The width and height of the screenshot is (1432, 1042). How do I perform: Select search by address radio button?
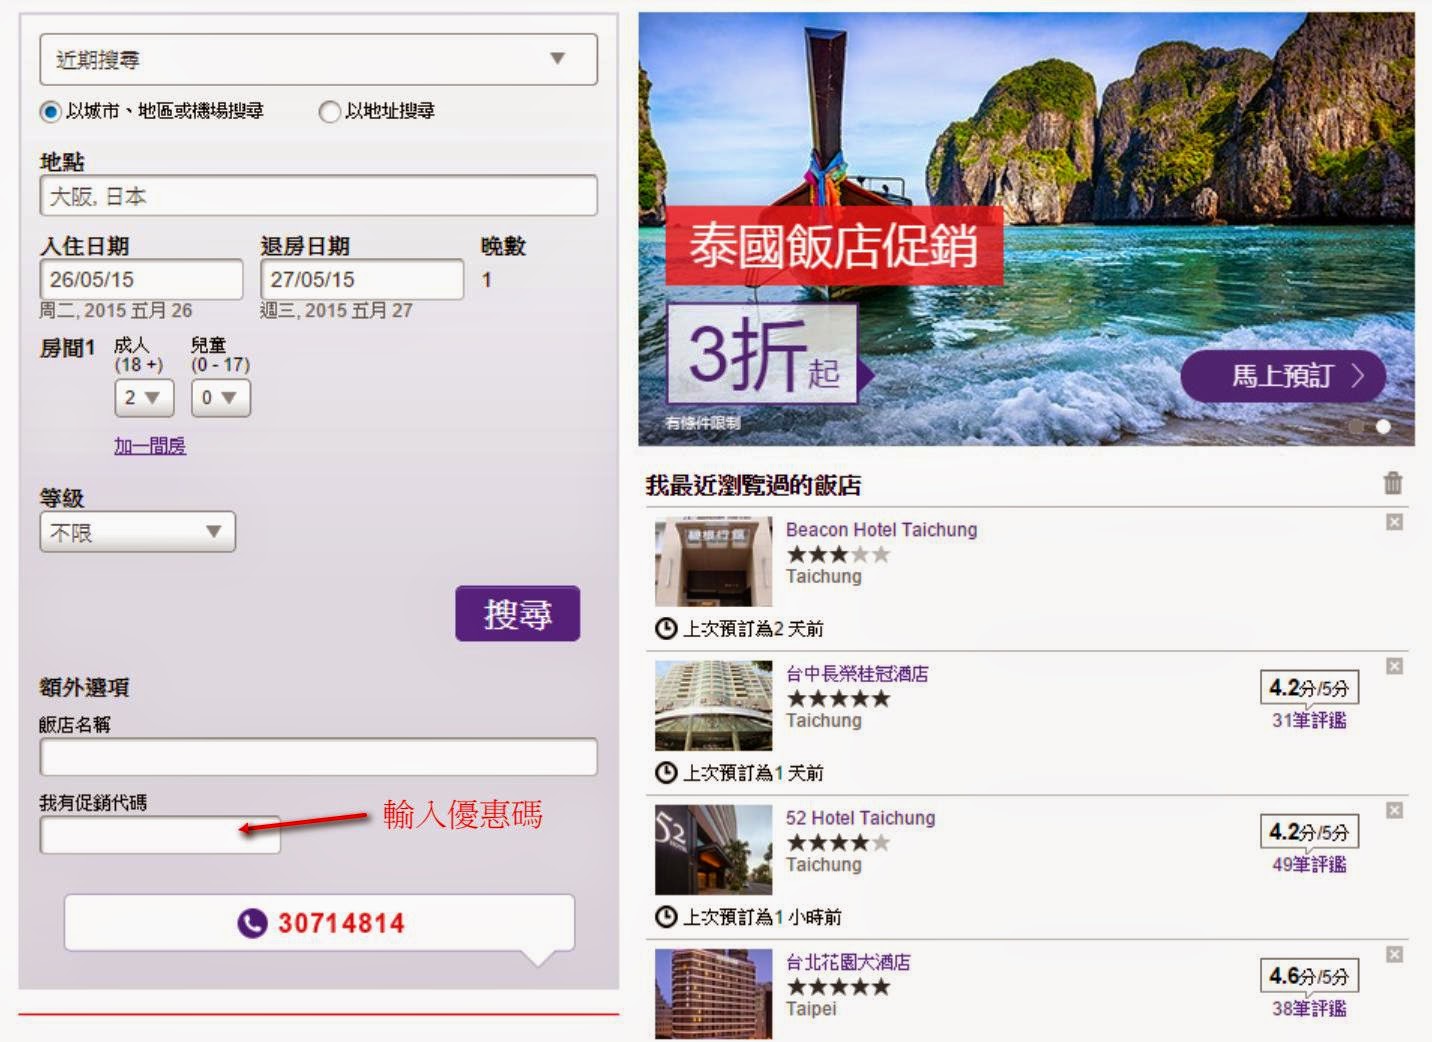point(329,112)
